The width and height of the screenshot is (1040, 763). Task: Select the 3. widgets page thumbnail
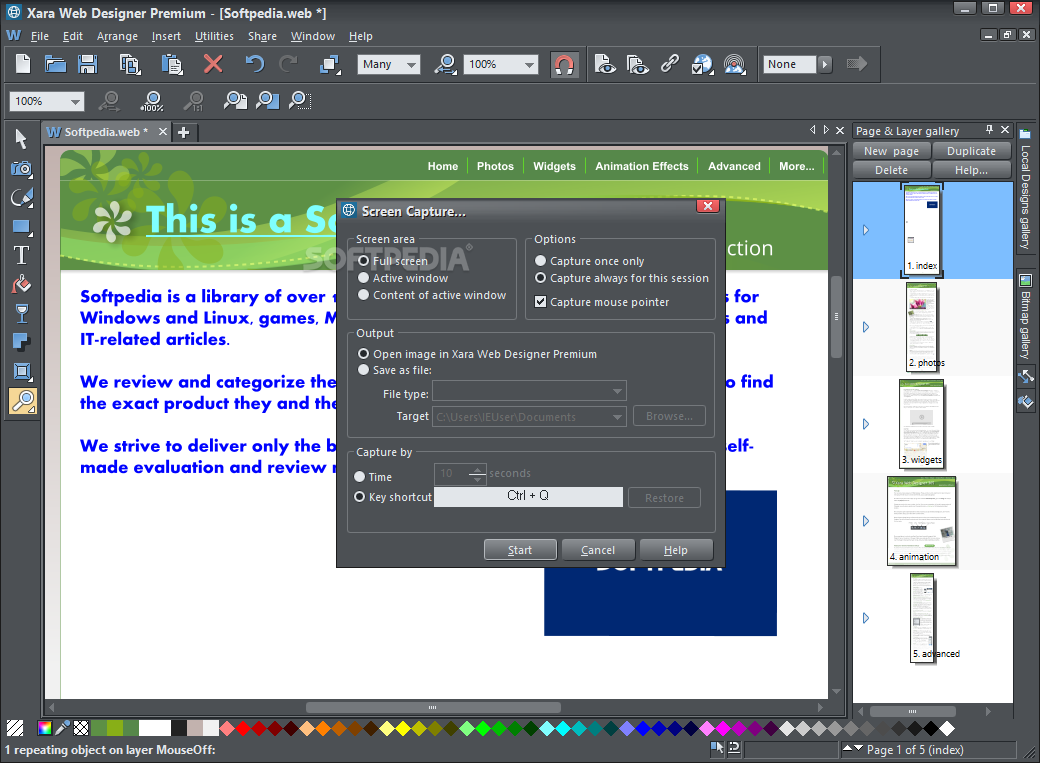922,424
